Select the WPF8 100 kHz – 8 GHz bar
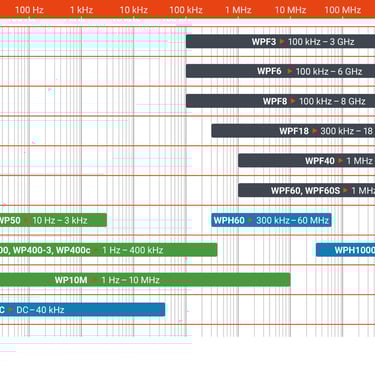Image resolution: width=375 pixels, height=366 pixels. (x=280, y=101)
